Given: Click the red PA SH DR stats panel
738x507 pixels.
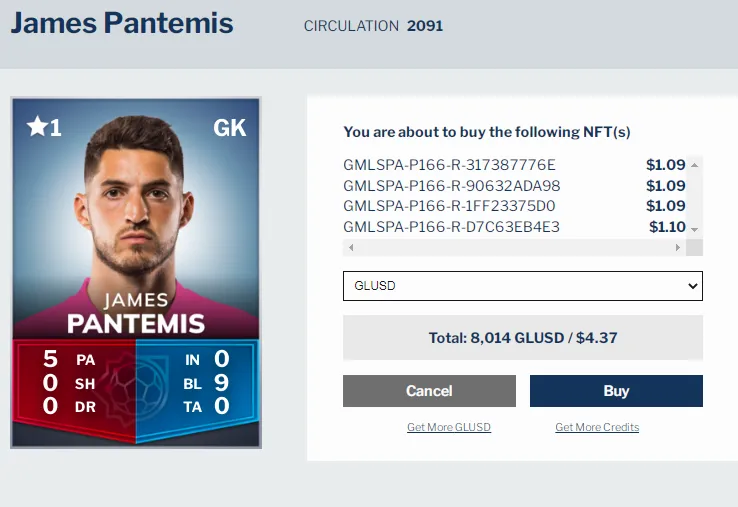Looking at the screenshot, I should tap(74, 388).
